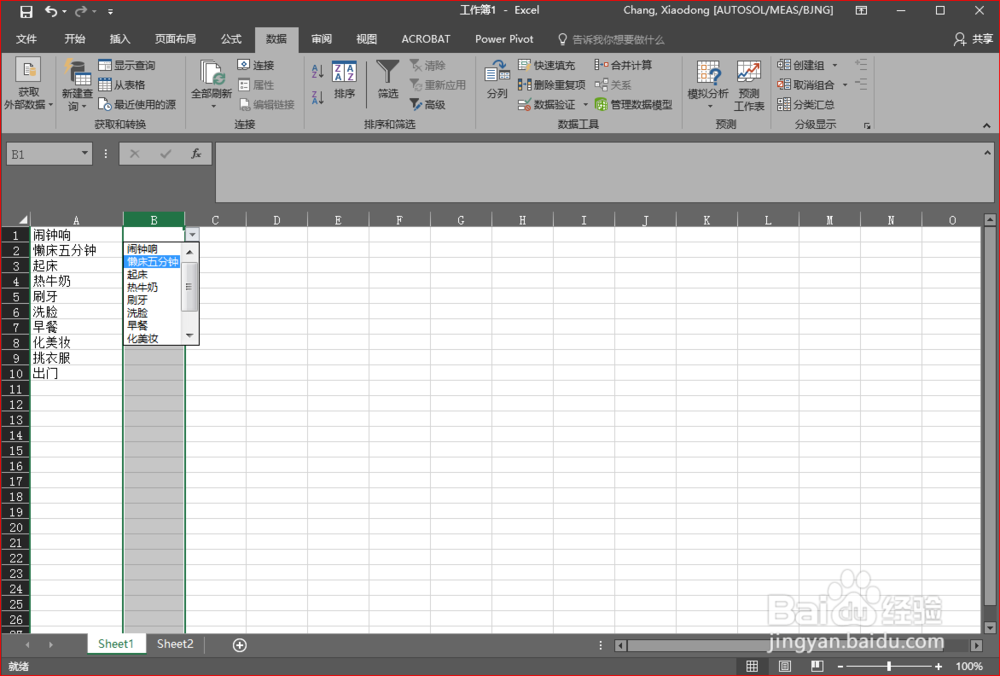Open Recent Sources (最近使用的源)
The width and height of the screenshot is (1000, 676).
137,105
